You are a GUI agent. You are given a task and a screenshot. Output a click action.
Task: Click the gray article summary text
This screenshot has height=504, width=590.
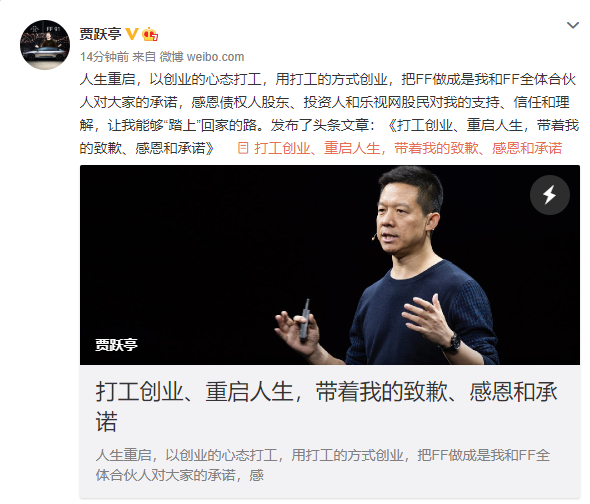click(322, 465)
